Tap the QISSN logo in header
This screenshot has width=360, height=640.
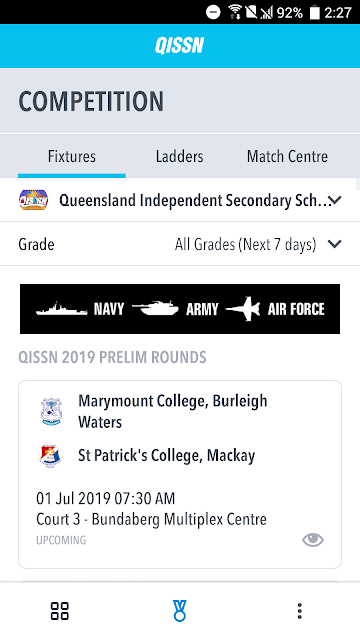click(180, 46)
